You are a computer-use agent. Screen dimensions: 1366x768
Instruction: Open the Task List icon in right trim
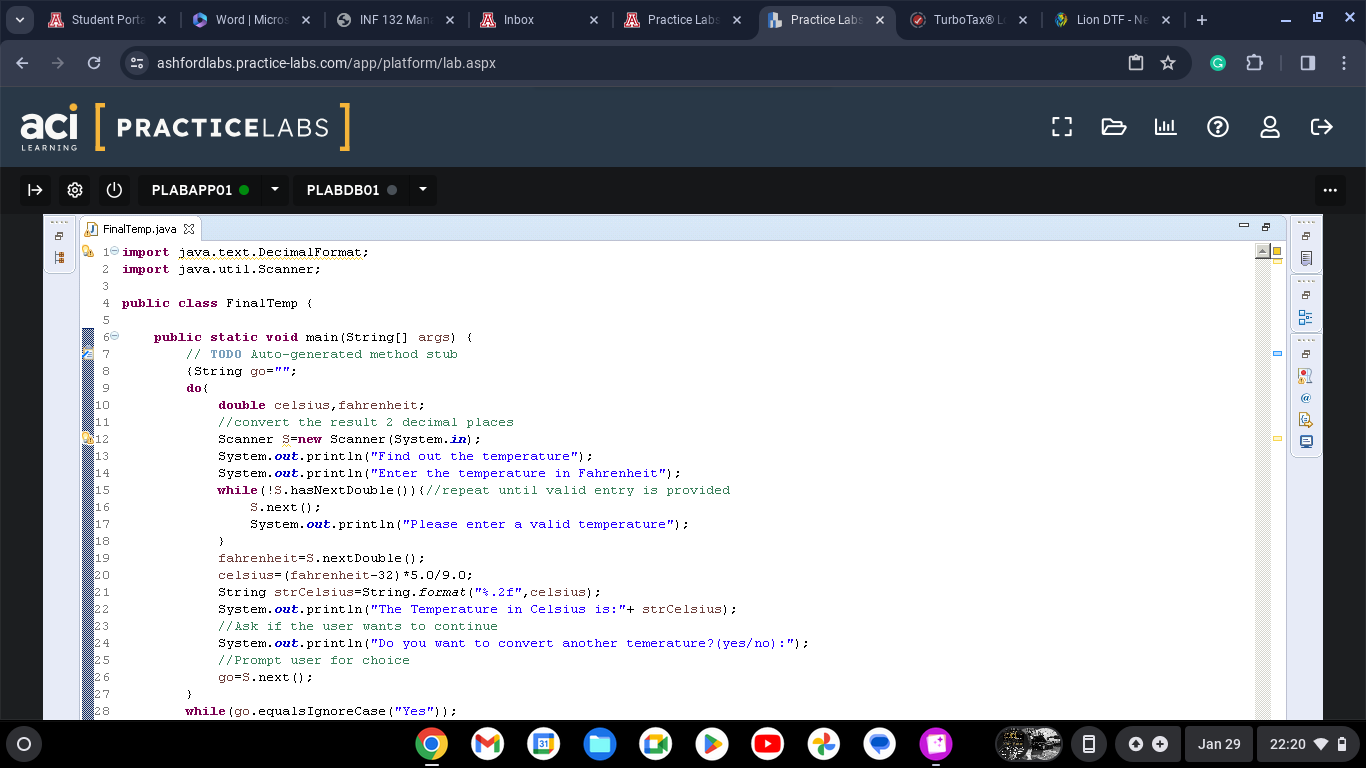[x=1306, y=258]
